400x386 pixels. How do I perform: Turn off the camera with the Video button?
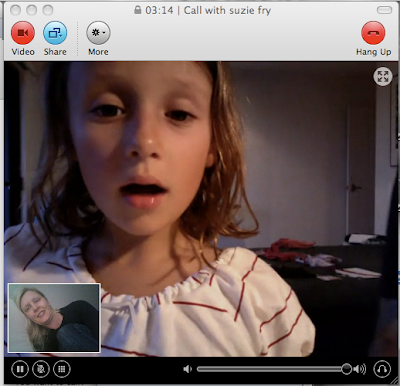(23, 33)
